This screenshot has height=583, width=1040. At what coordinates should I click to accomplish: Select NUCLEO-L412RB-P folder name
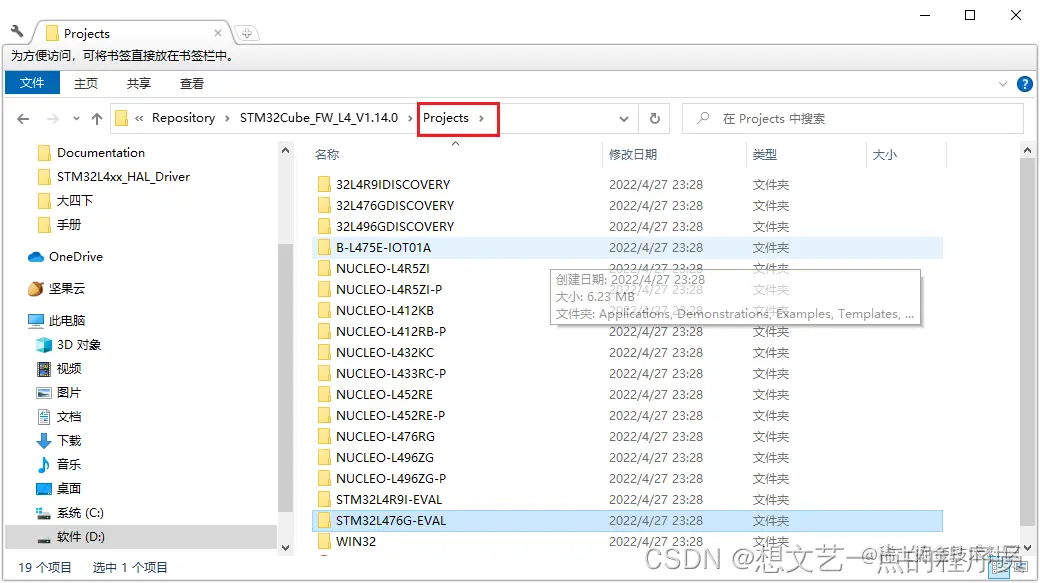pyautogui.click(x=391, y=331)
